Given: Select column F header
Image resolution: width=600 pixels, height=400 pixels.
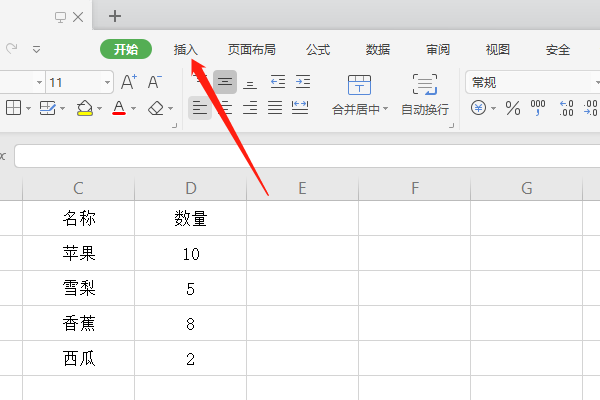Looking at the screenshot, I should (x=415, y=188).
